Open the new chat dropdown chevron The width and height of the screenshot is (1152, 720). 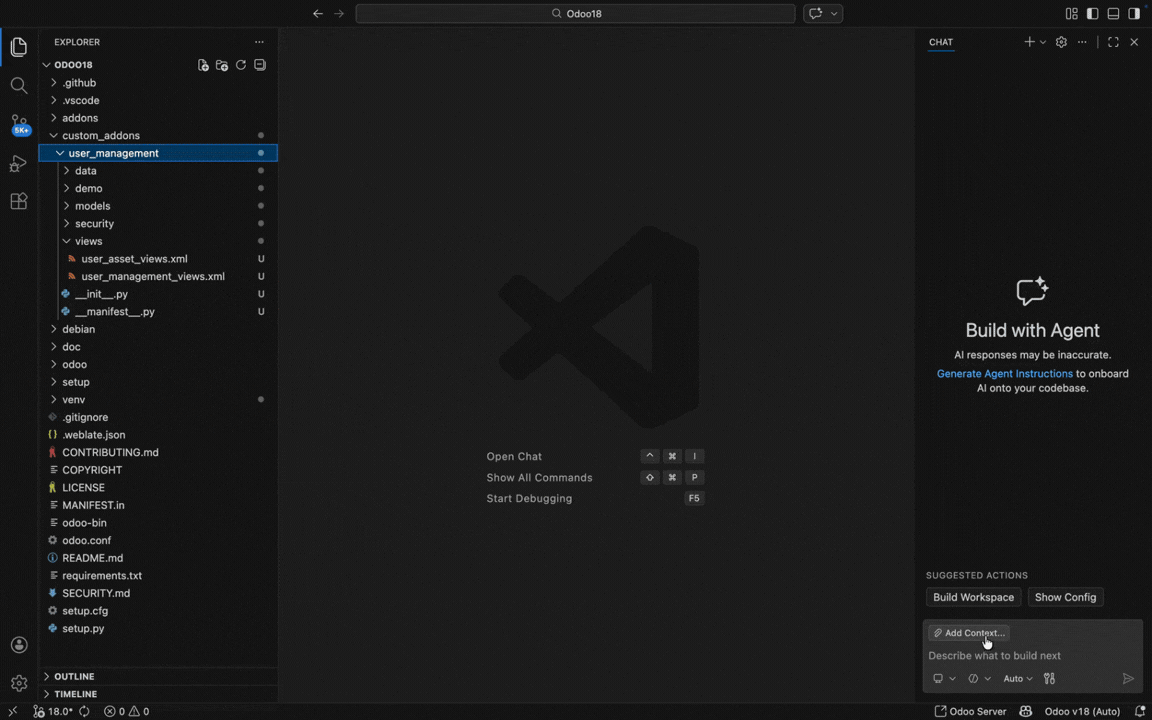tap(1043, 42)
